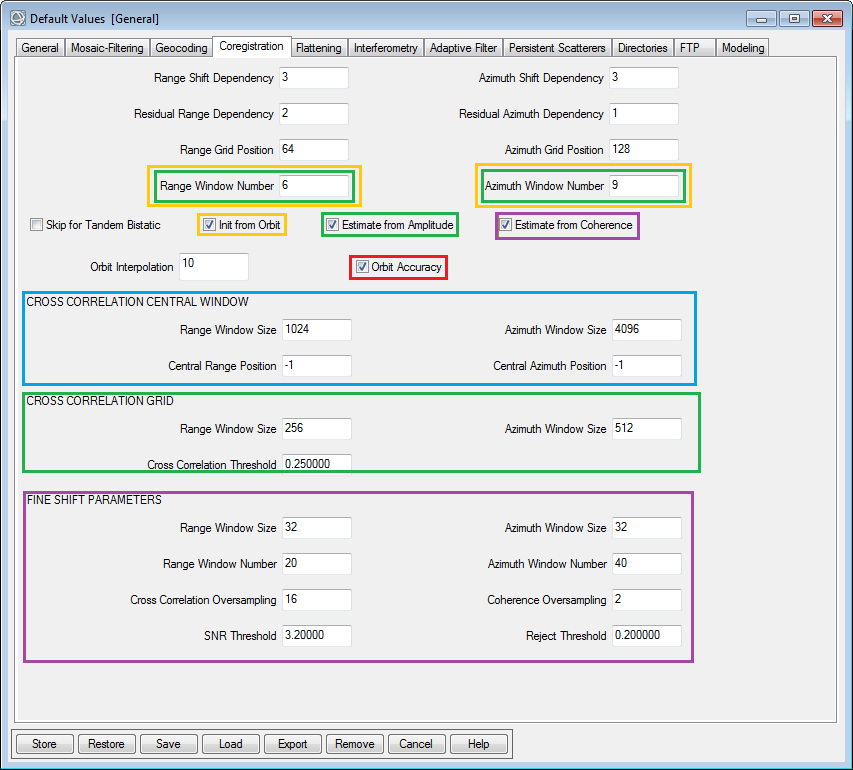Open the Mosaic-Filtering tab
Image resolution: width=853 pixels, height=770 pixels.
click(x=107, y=48)
